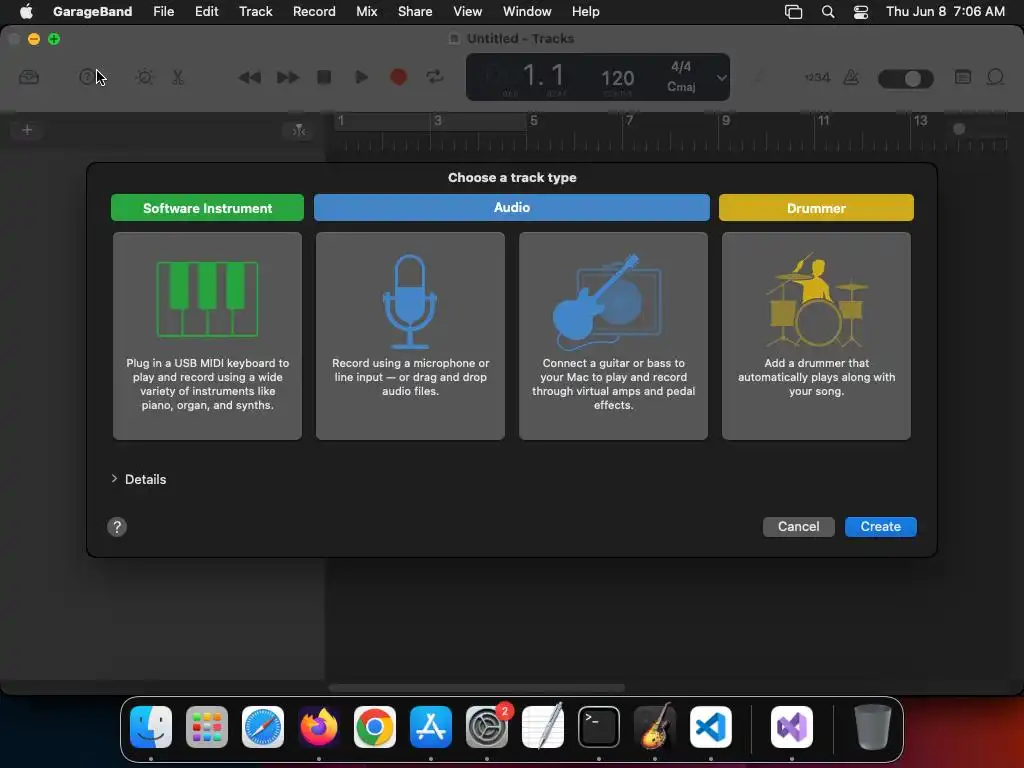1024x768 pixels.
Task: Open System Settings from the Dock
Action: pos(487,727)
